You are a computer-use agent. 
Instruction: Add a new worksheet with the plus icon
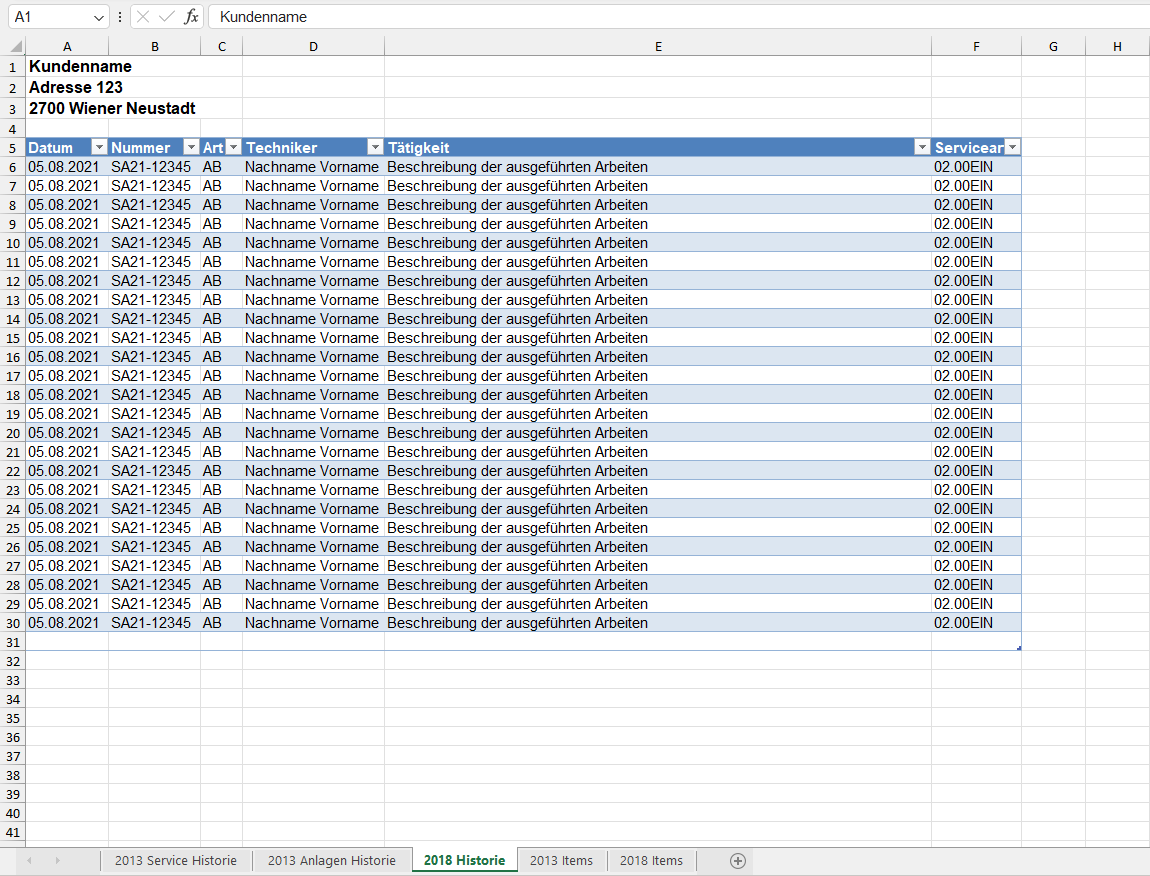pos(737,860)
